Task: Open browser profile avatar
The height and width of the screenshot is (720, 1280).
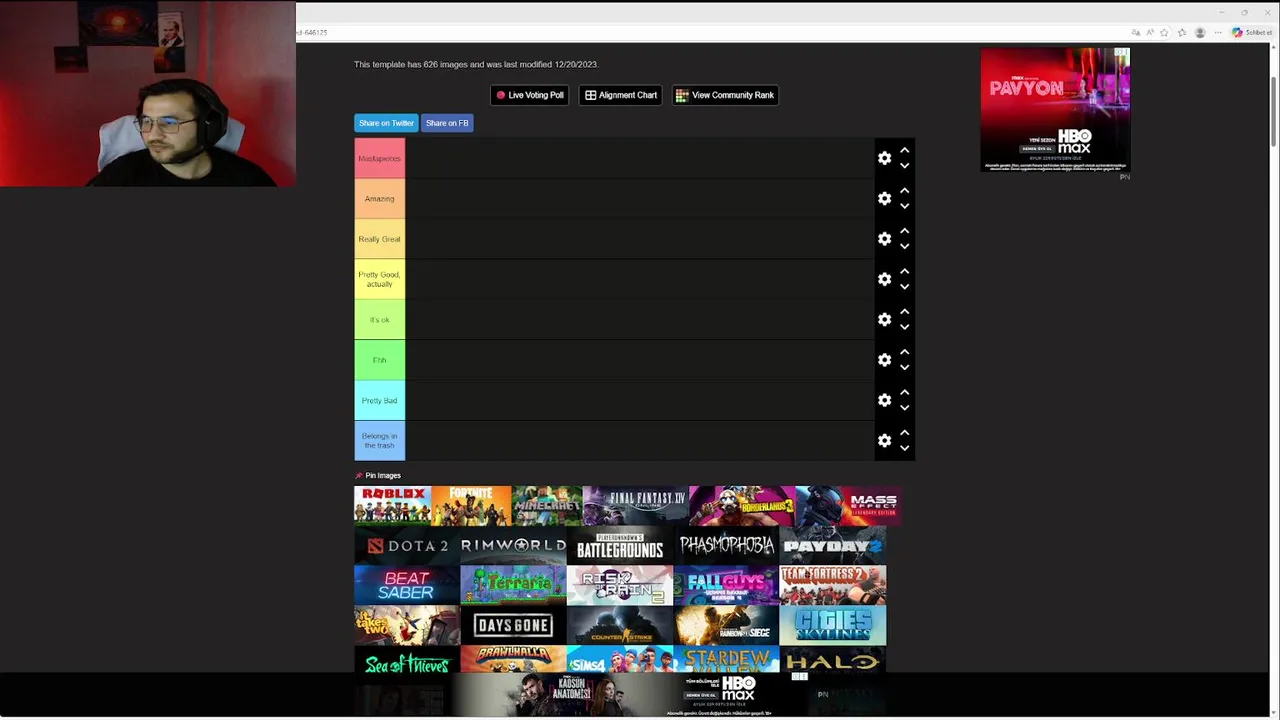Action: click(1200, 32)
